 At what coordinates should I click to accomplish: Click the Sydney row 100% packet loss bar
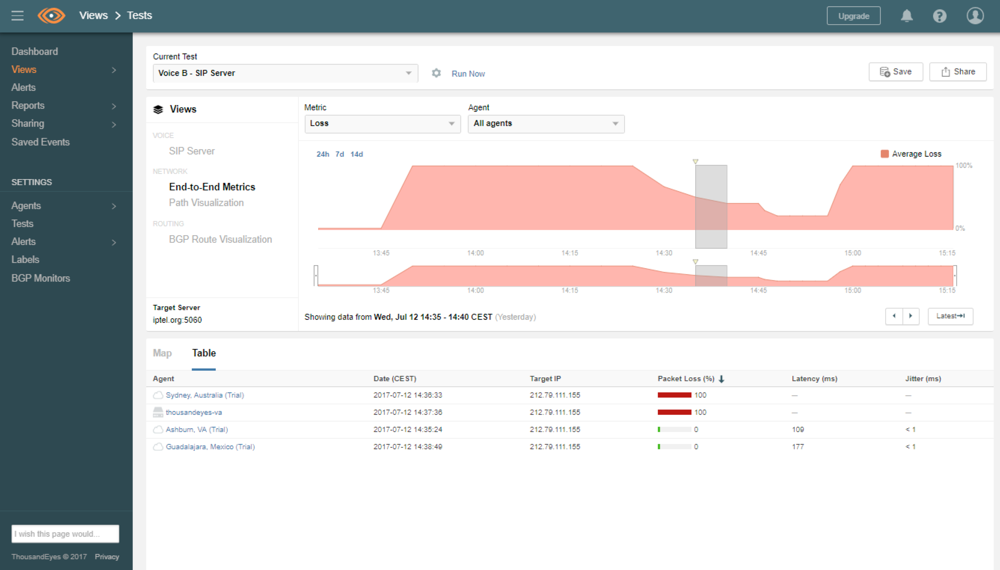click(x=674, y=395)
